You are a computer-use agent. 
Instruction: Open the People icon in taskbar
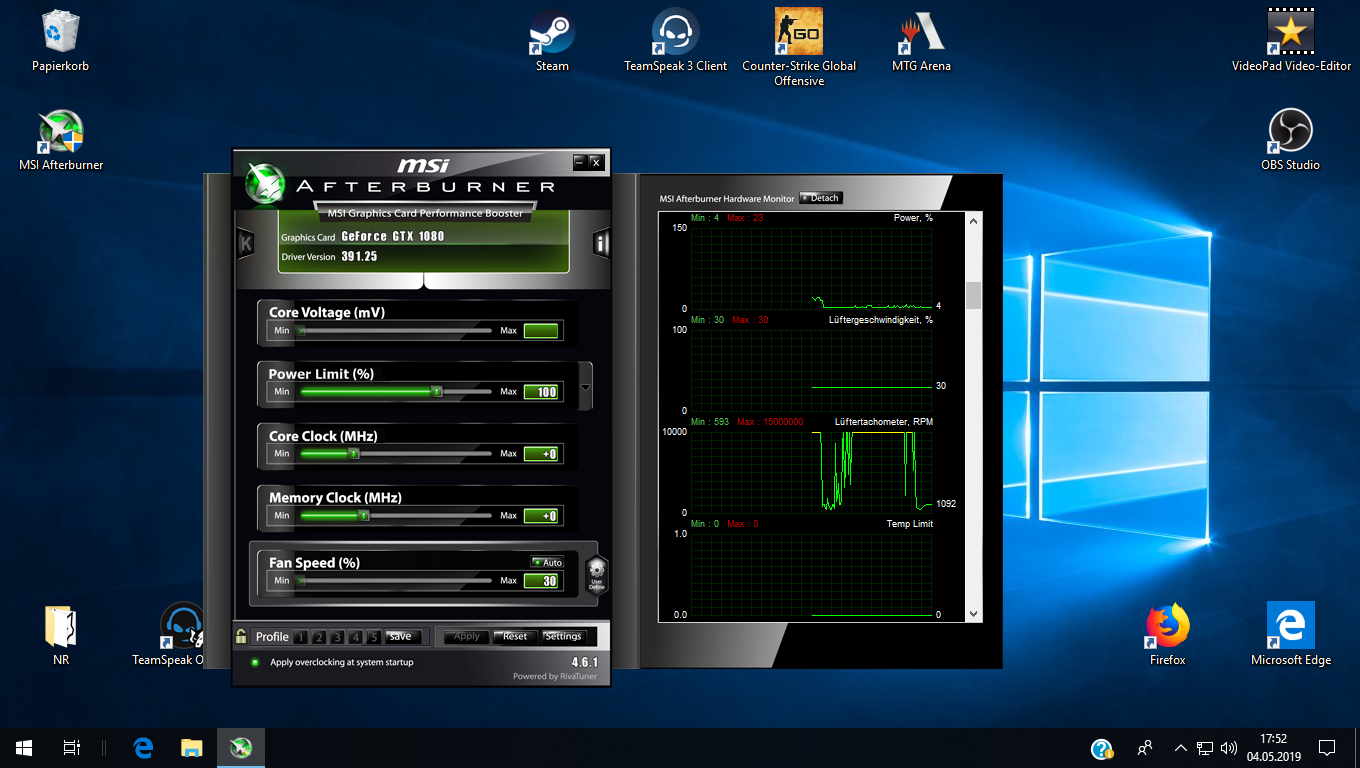coord(1145,748)
